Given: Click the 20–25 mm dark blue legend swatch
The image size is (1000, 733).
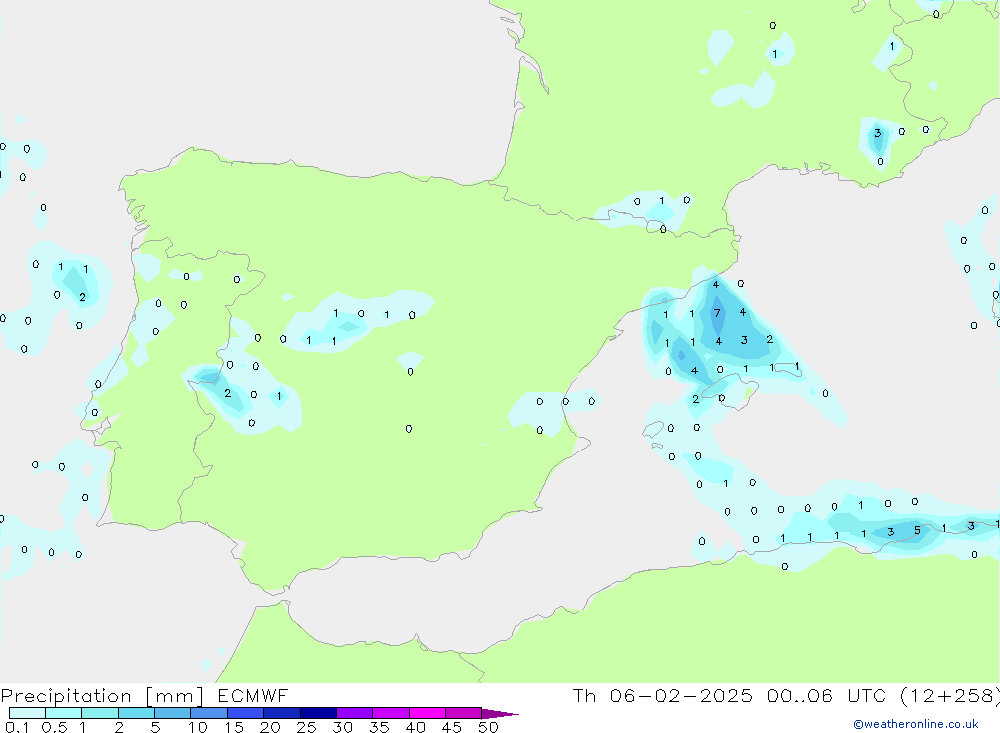Looking at the screenshot, I should point(282,713).
